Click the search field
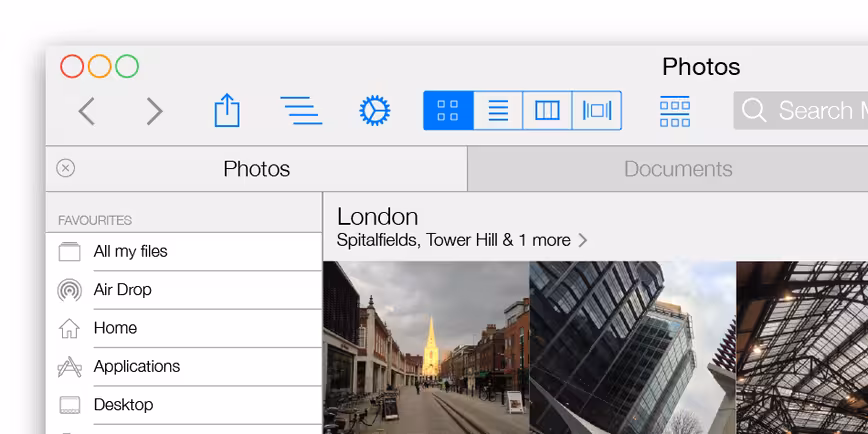The image size is (868, 434). click(x=800, y=110)
